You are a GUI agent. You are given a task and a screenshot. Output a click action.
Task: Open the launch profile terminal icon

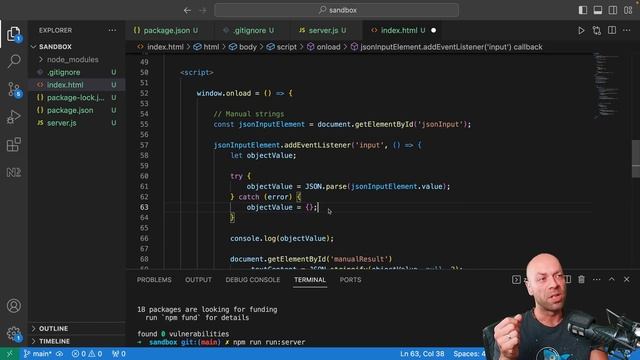pyautogui.click(x=516, y=280)
